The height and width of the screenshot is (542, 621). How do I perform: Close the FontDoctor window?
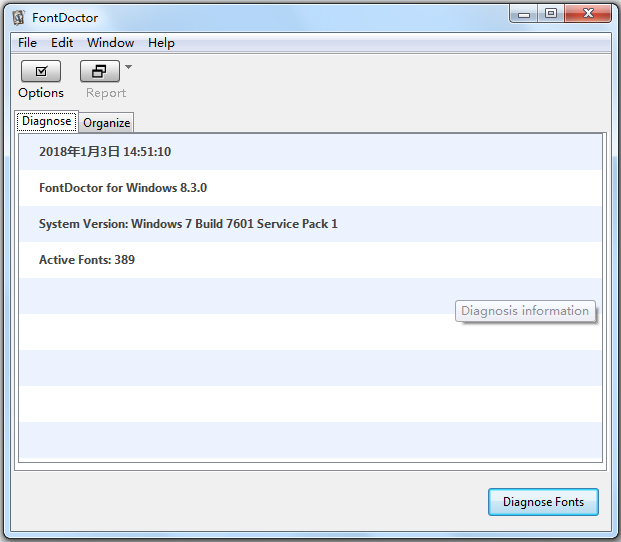(588, 14)
